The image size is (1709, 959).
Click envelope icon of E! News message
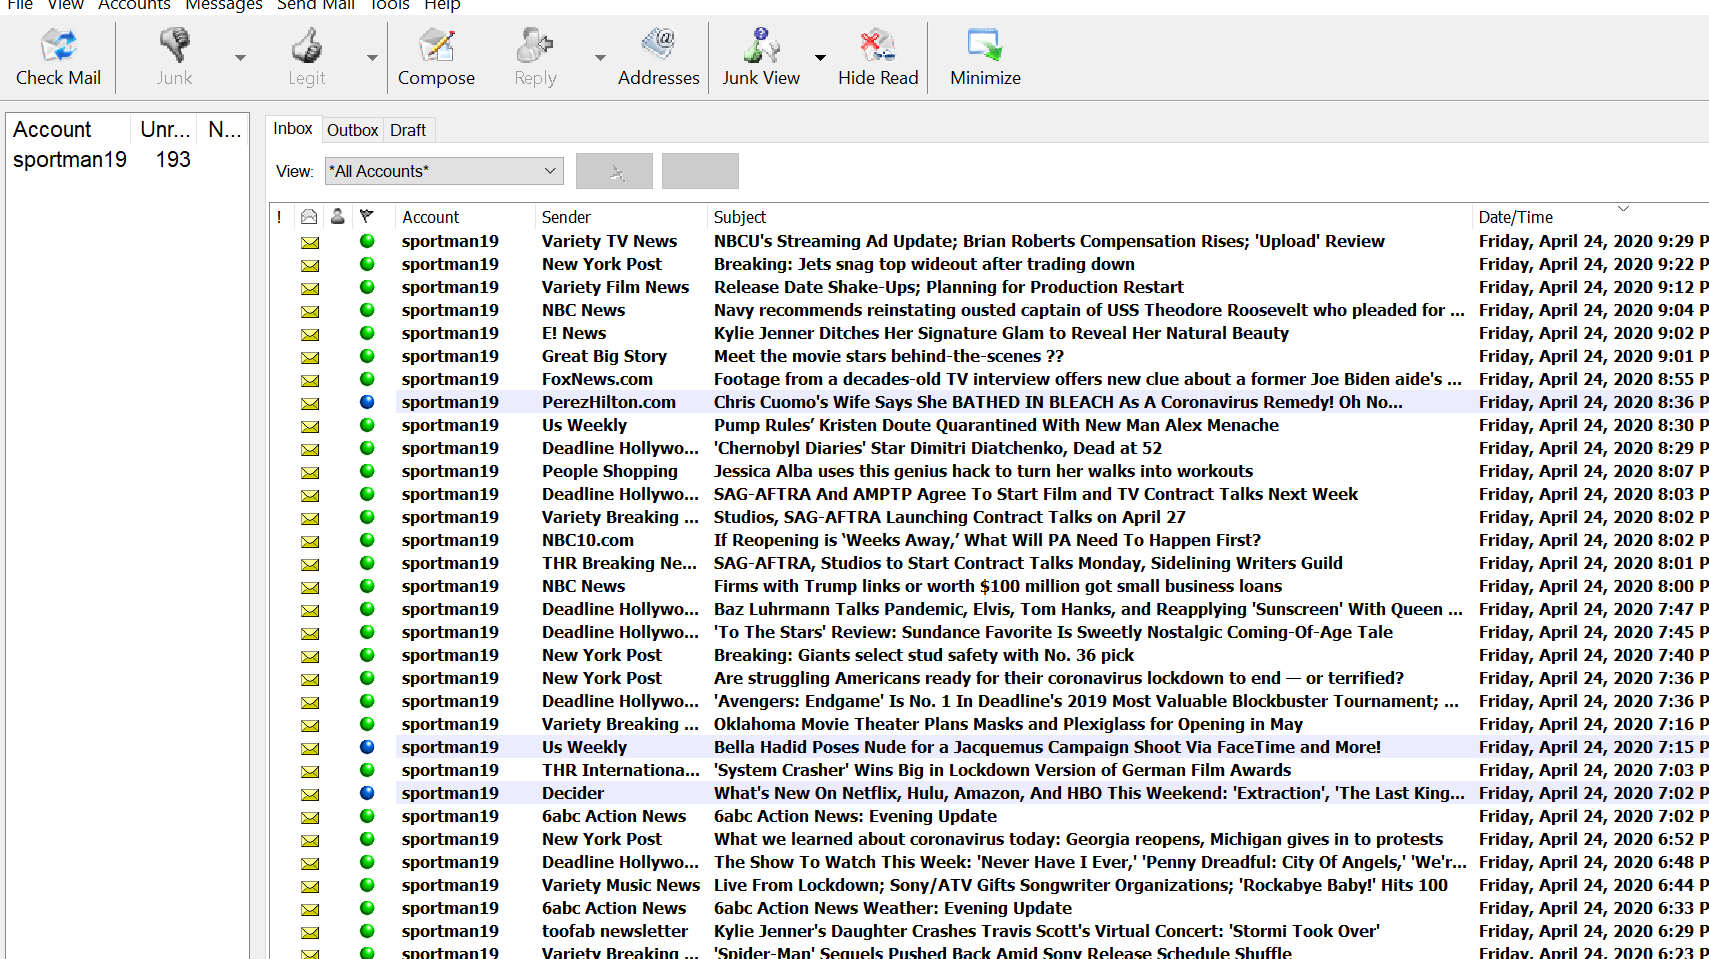click(310, 334)
